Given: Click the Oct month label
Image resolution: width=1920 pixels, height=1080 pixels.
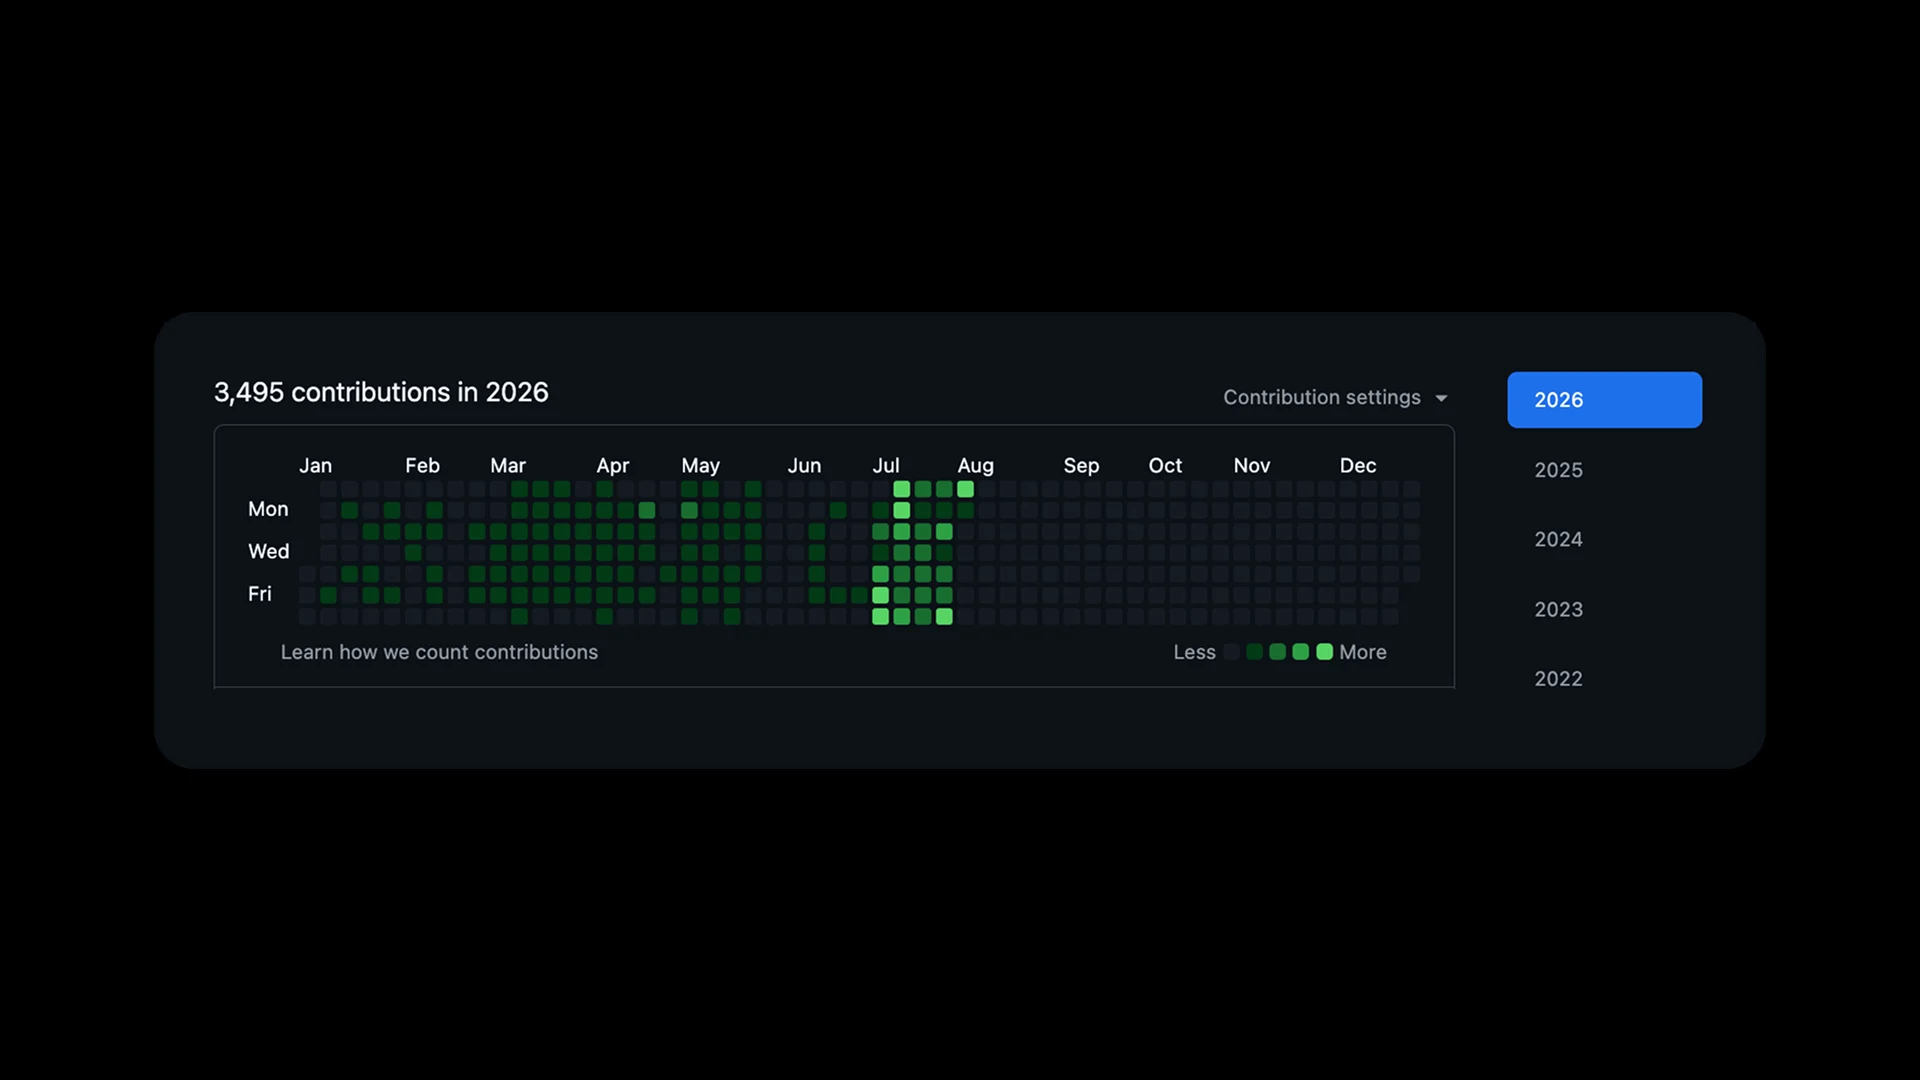Looking at the screenshot, I should point(1165,465).
